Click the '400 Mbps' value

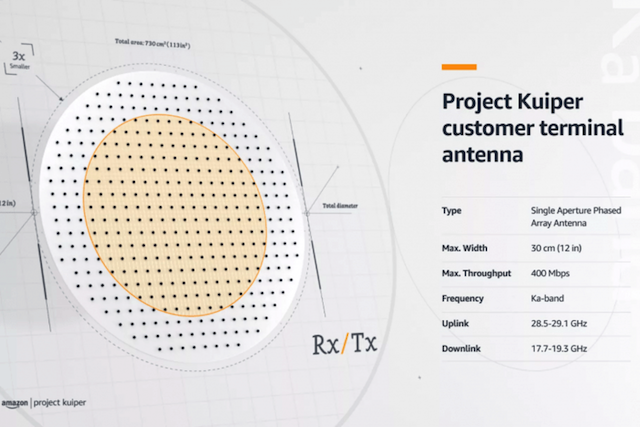(x=550, y=274)
